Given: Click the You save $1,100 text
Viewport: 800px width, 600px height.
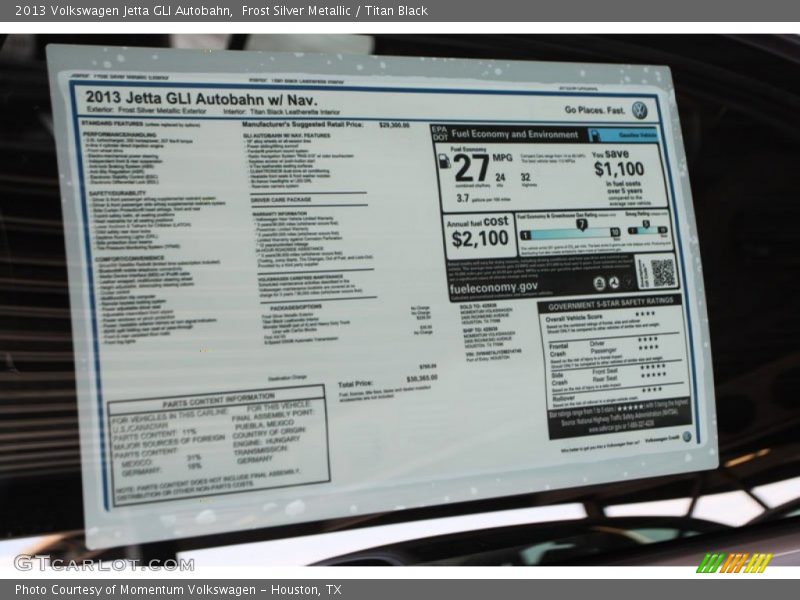Looking at the screenshot, I should click(x=618, y=164).
